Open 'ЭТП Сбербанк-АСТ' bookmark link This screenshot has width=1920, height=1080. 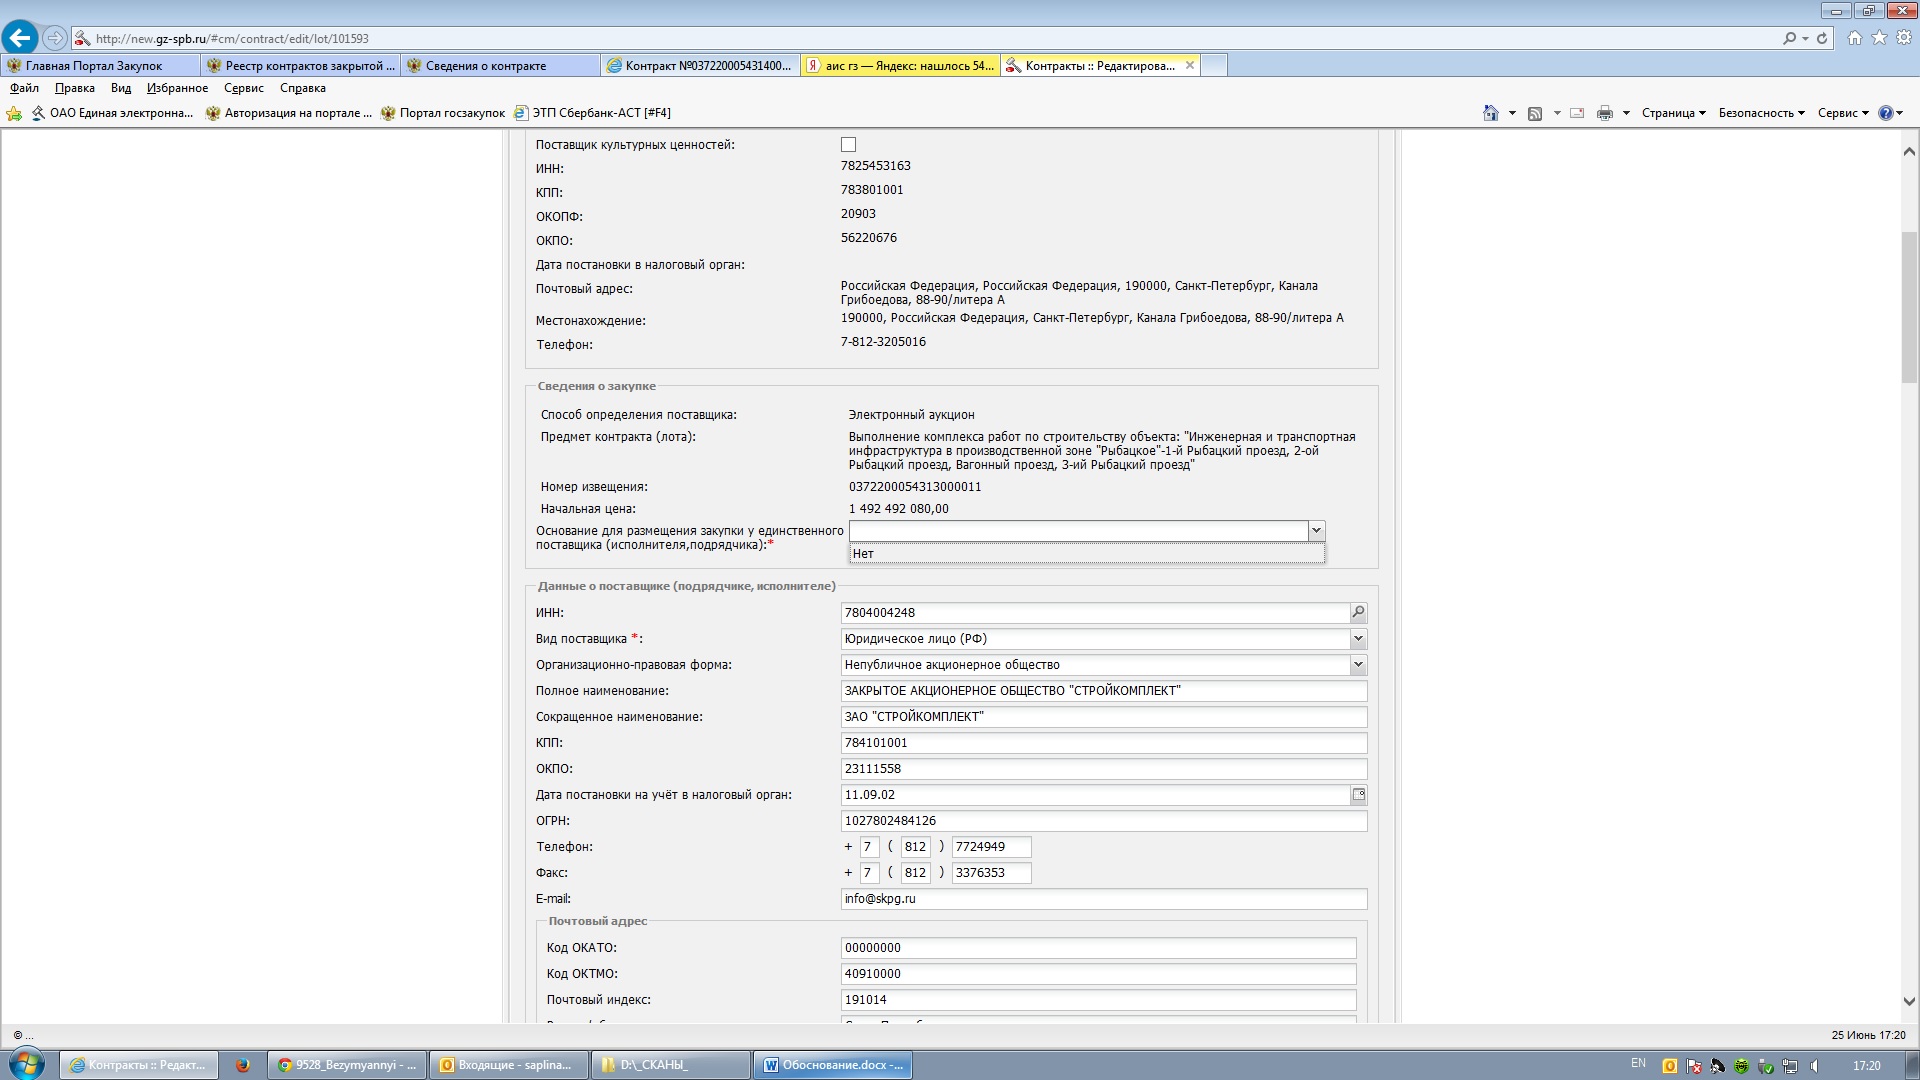point(600,113)
